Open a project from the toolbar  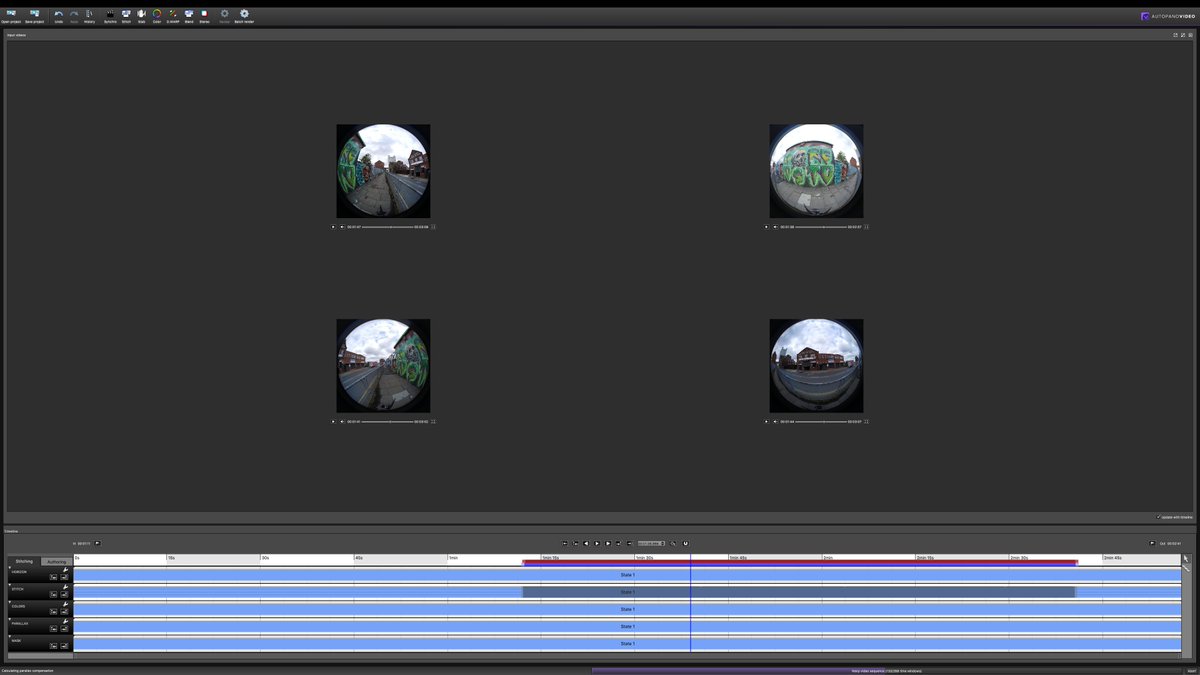tap(11, 15)
